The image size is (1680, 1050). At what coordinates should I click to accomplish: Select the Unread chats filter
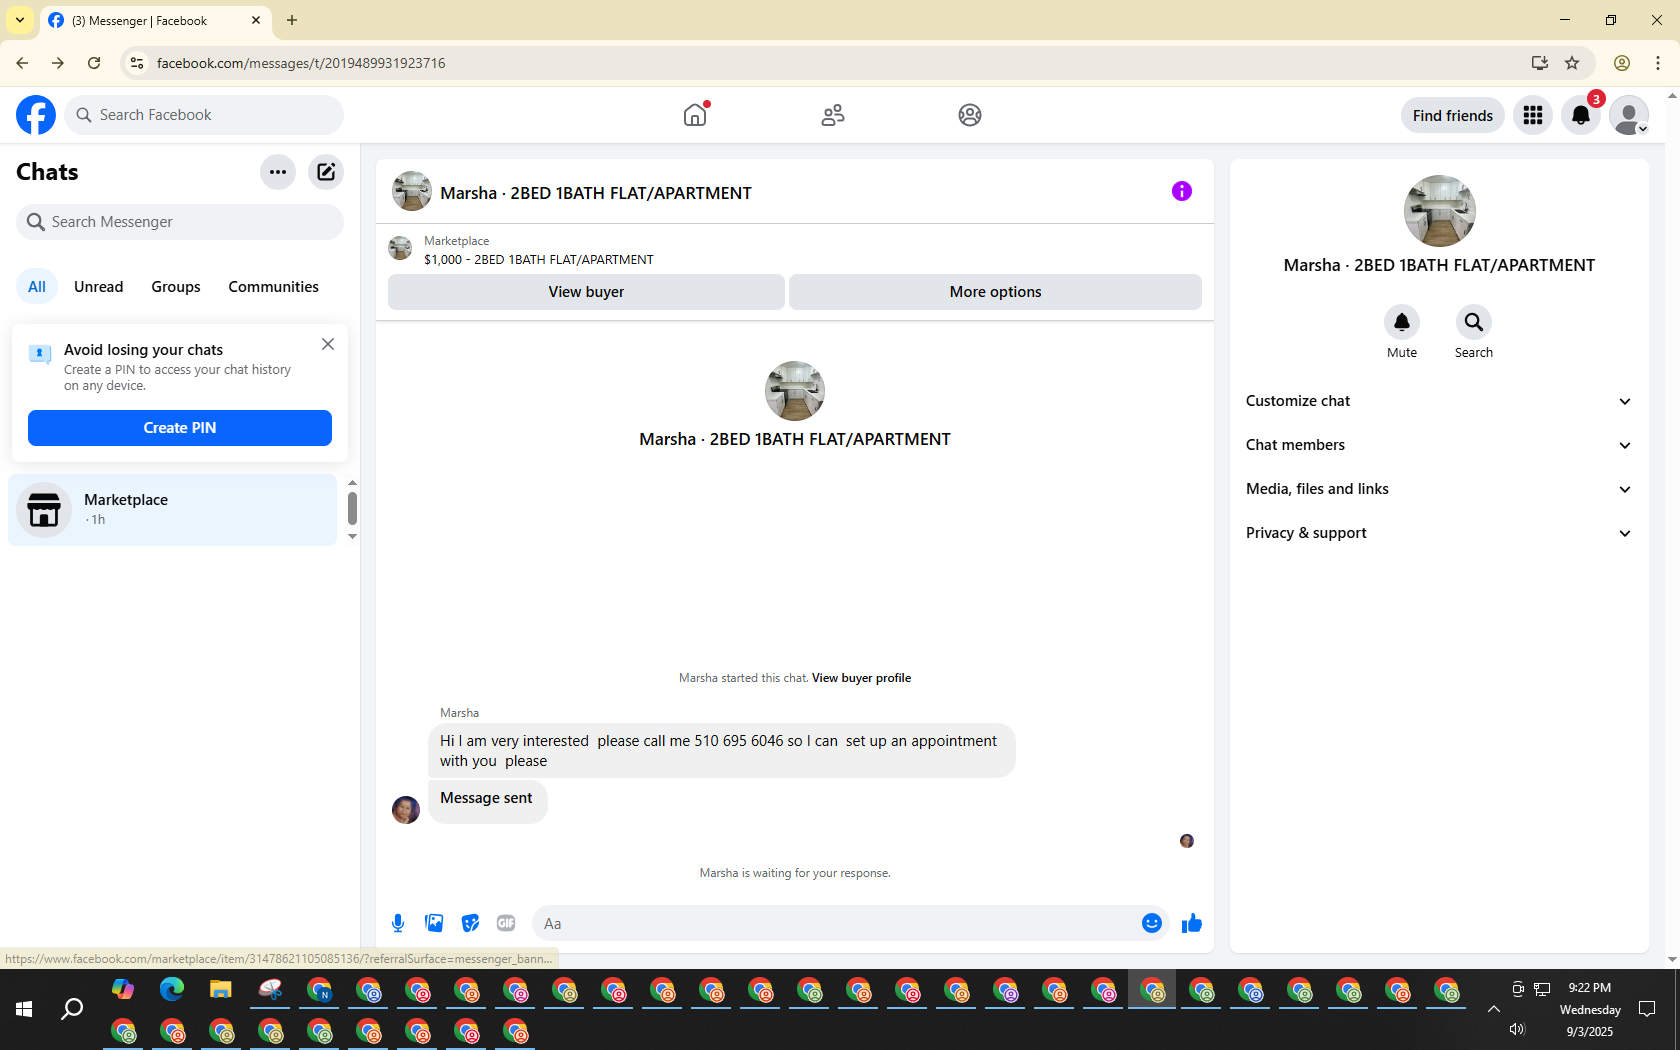pyautogui.click(x=99, y=287)
